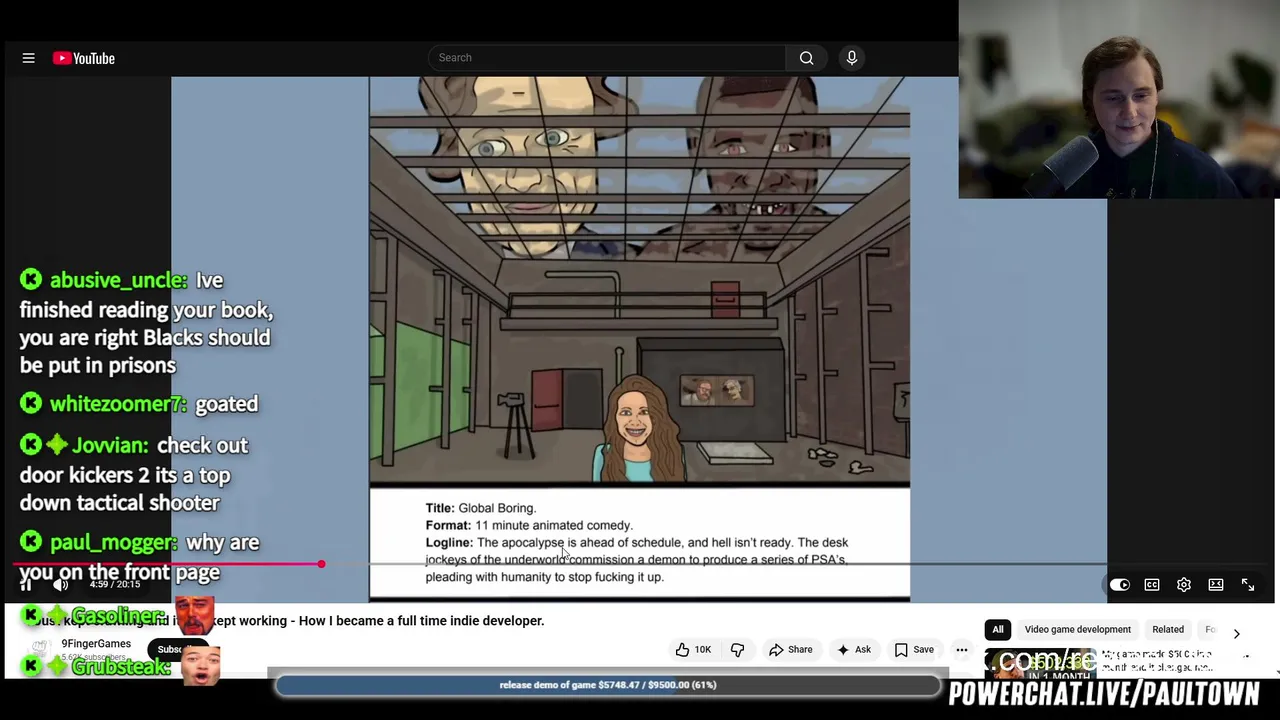Expand more chips with the right chevron
The width and height of the screenshot is (1280, 720).
[x=1236, y=633]
